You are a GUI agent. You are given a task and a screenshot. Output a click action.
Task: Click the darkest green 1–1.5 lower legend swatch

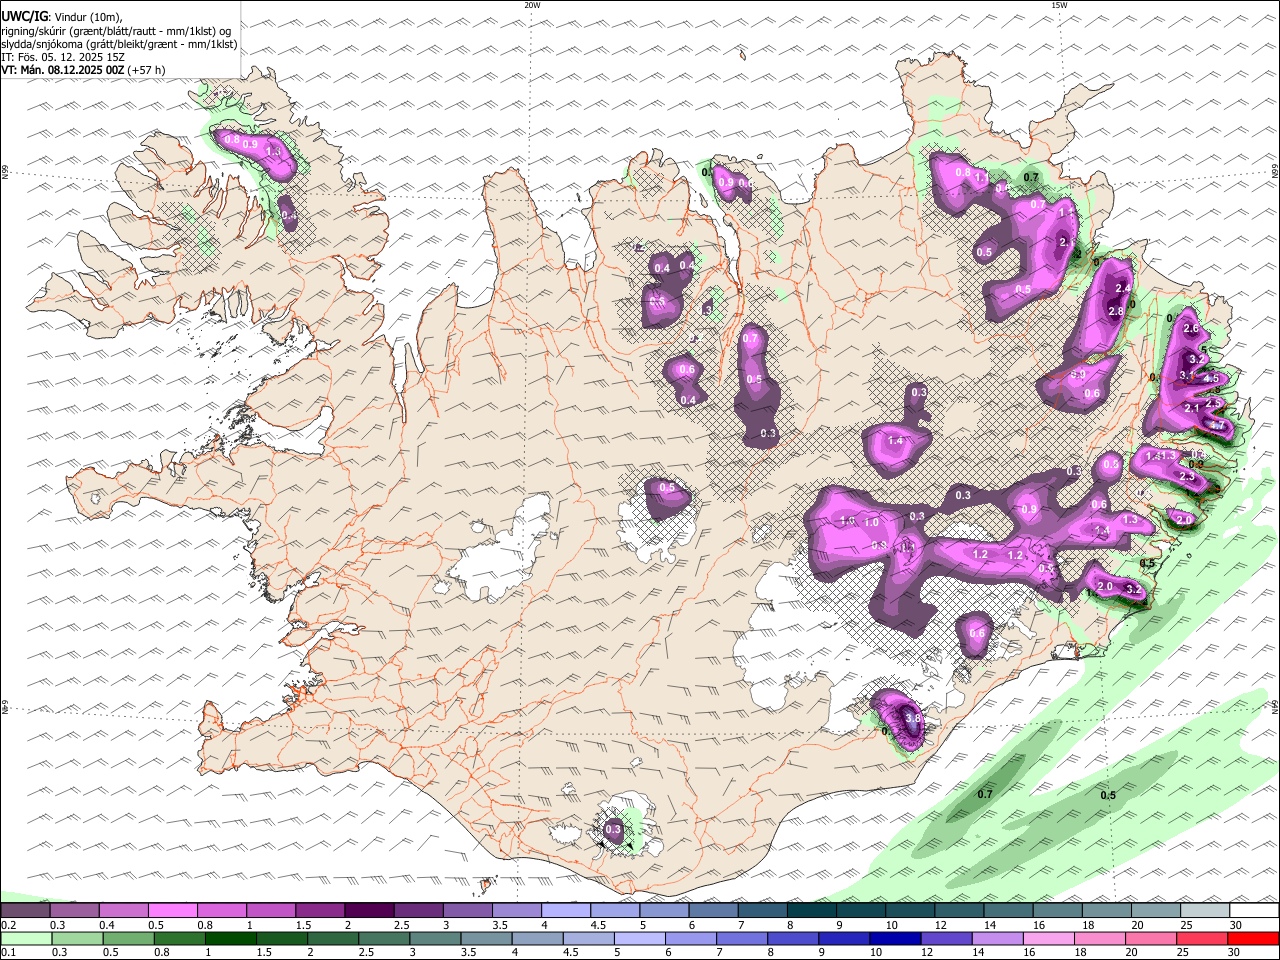[230, 939]
